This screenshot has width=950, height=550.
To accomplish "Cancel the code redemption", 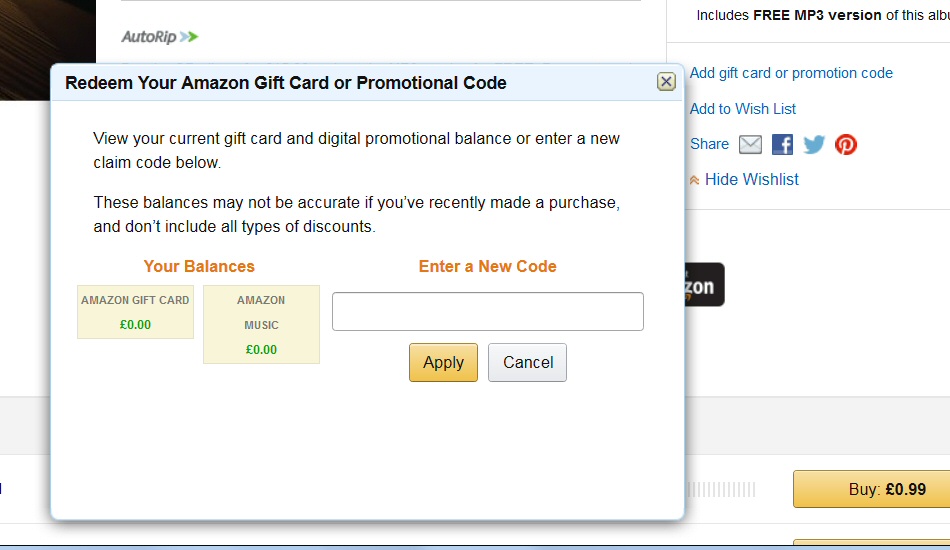I will [527, 363].
